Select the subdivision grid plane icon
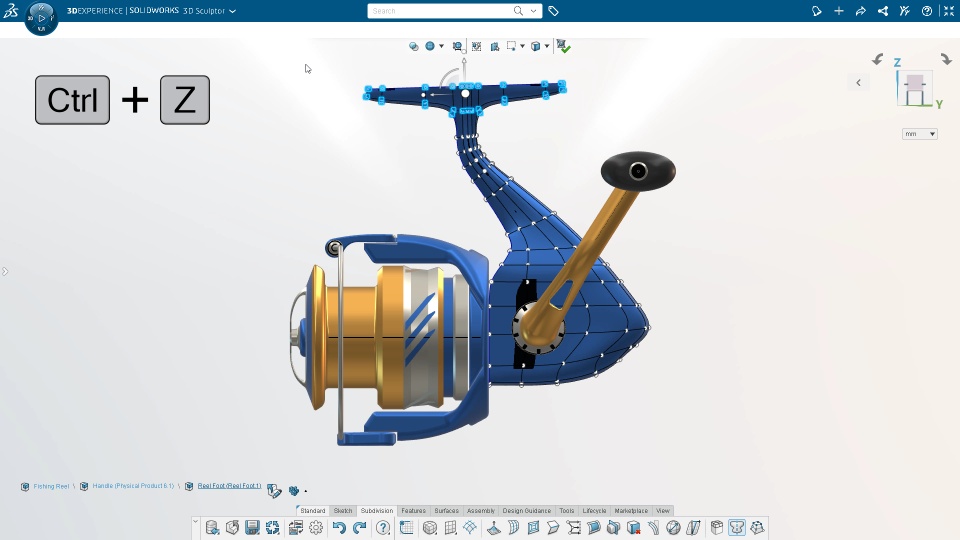Image resolution: width=960 pixels, height=540 pixels. pos(450,527)
